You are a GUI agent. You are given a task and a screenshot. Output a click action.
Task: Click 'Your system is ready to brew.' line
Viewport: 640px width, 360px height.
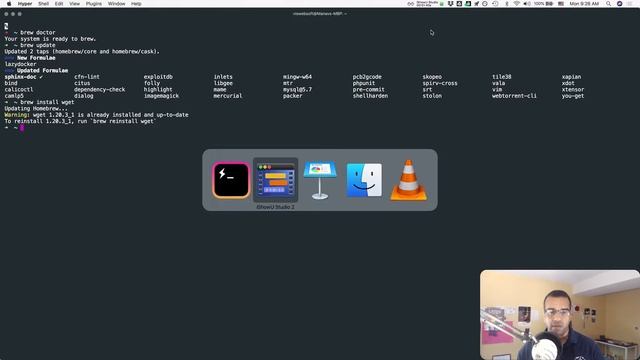pyautogui.click(x=50, y=39)
